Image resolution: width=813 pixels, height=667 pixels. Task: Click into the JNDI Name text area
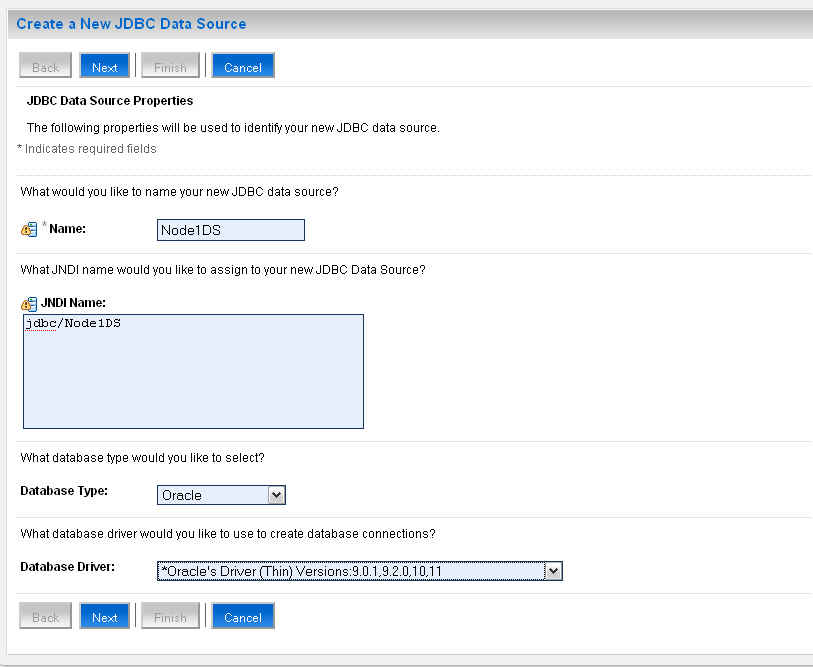(193, 371)
